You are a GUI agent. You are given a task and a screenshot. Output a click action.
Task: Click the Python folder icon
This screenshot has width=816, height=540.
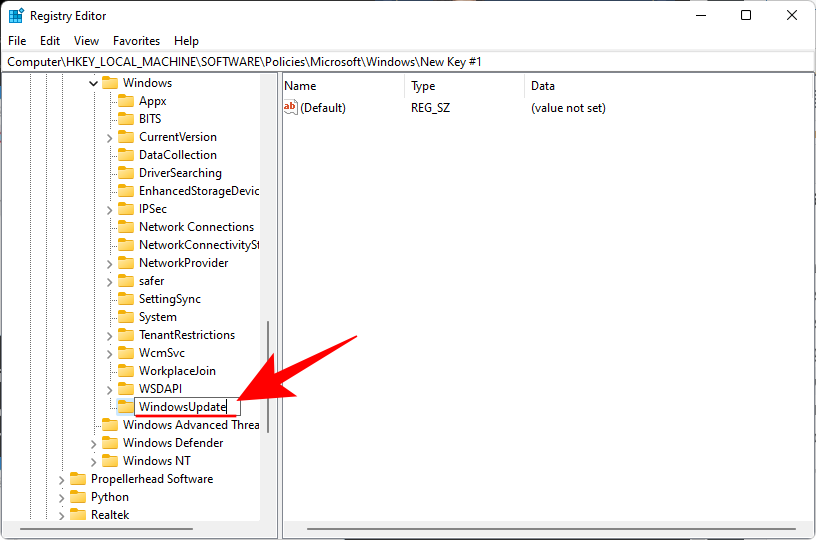coord(78,497)
